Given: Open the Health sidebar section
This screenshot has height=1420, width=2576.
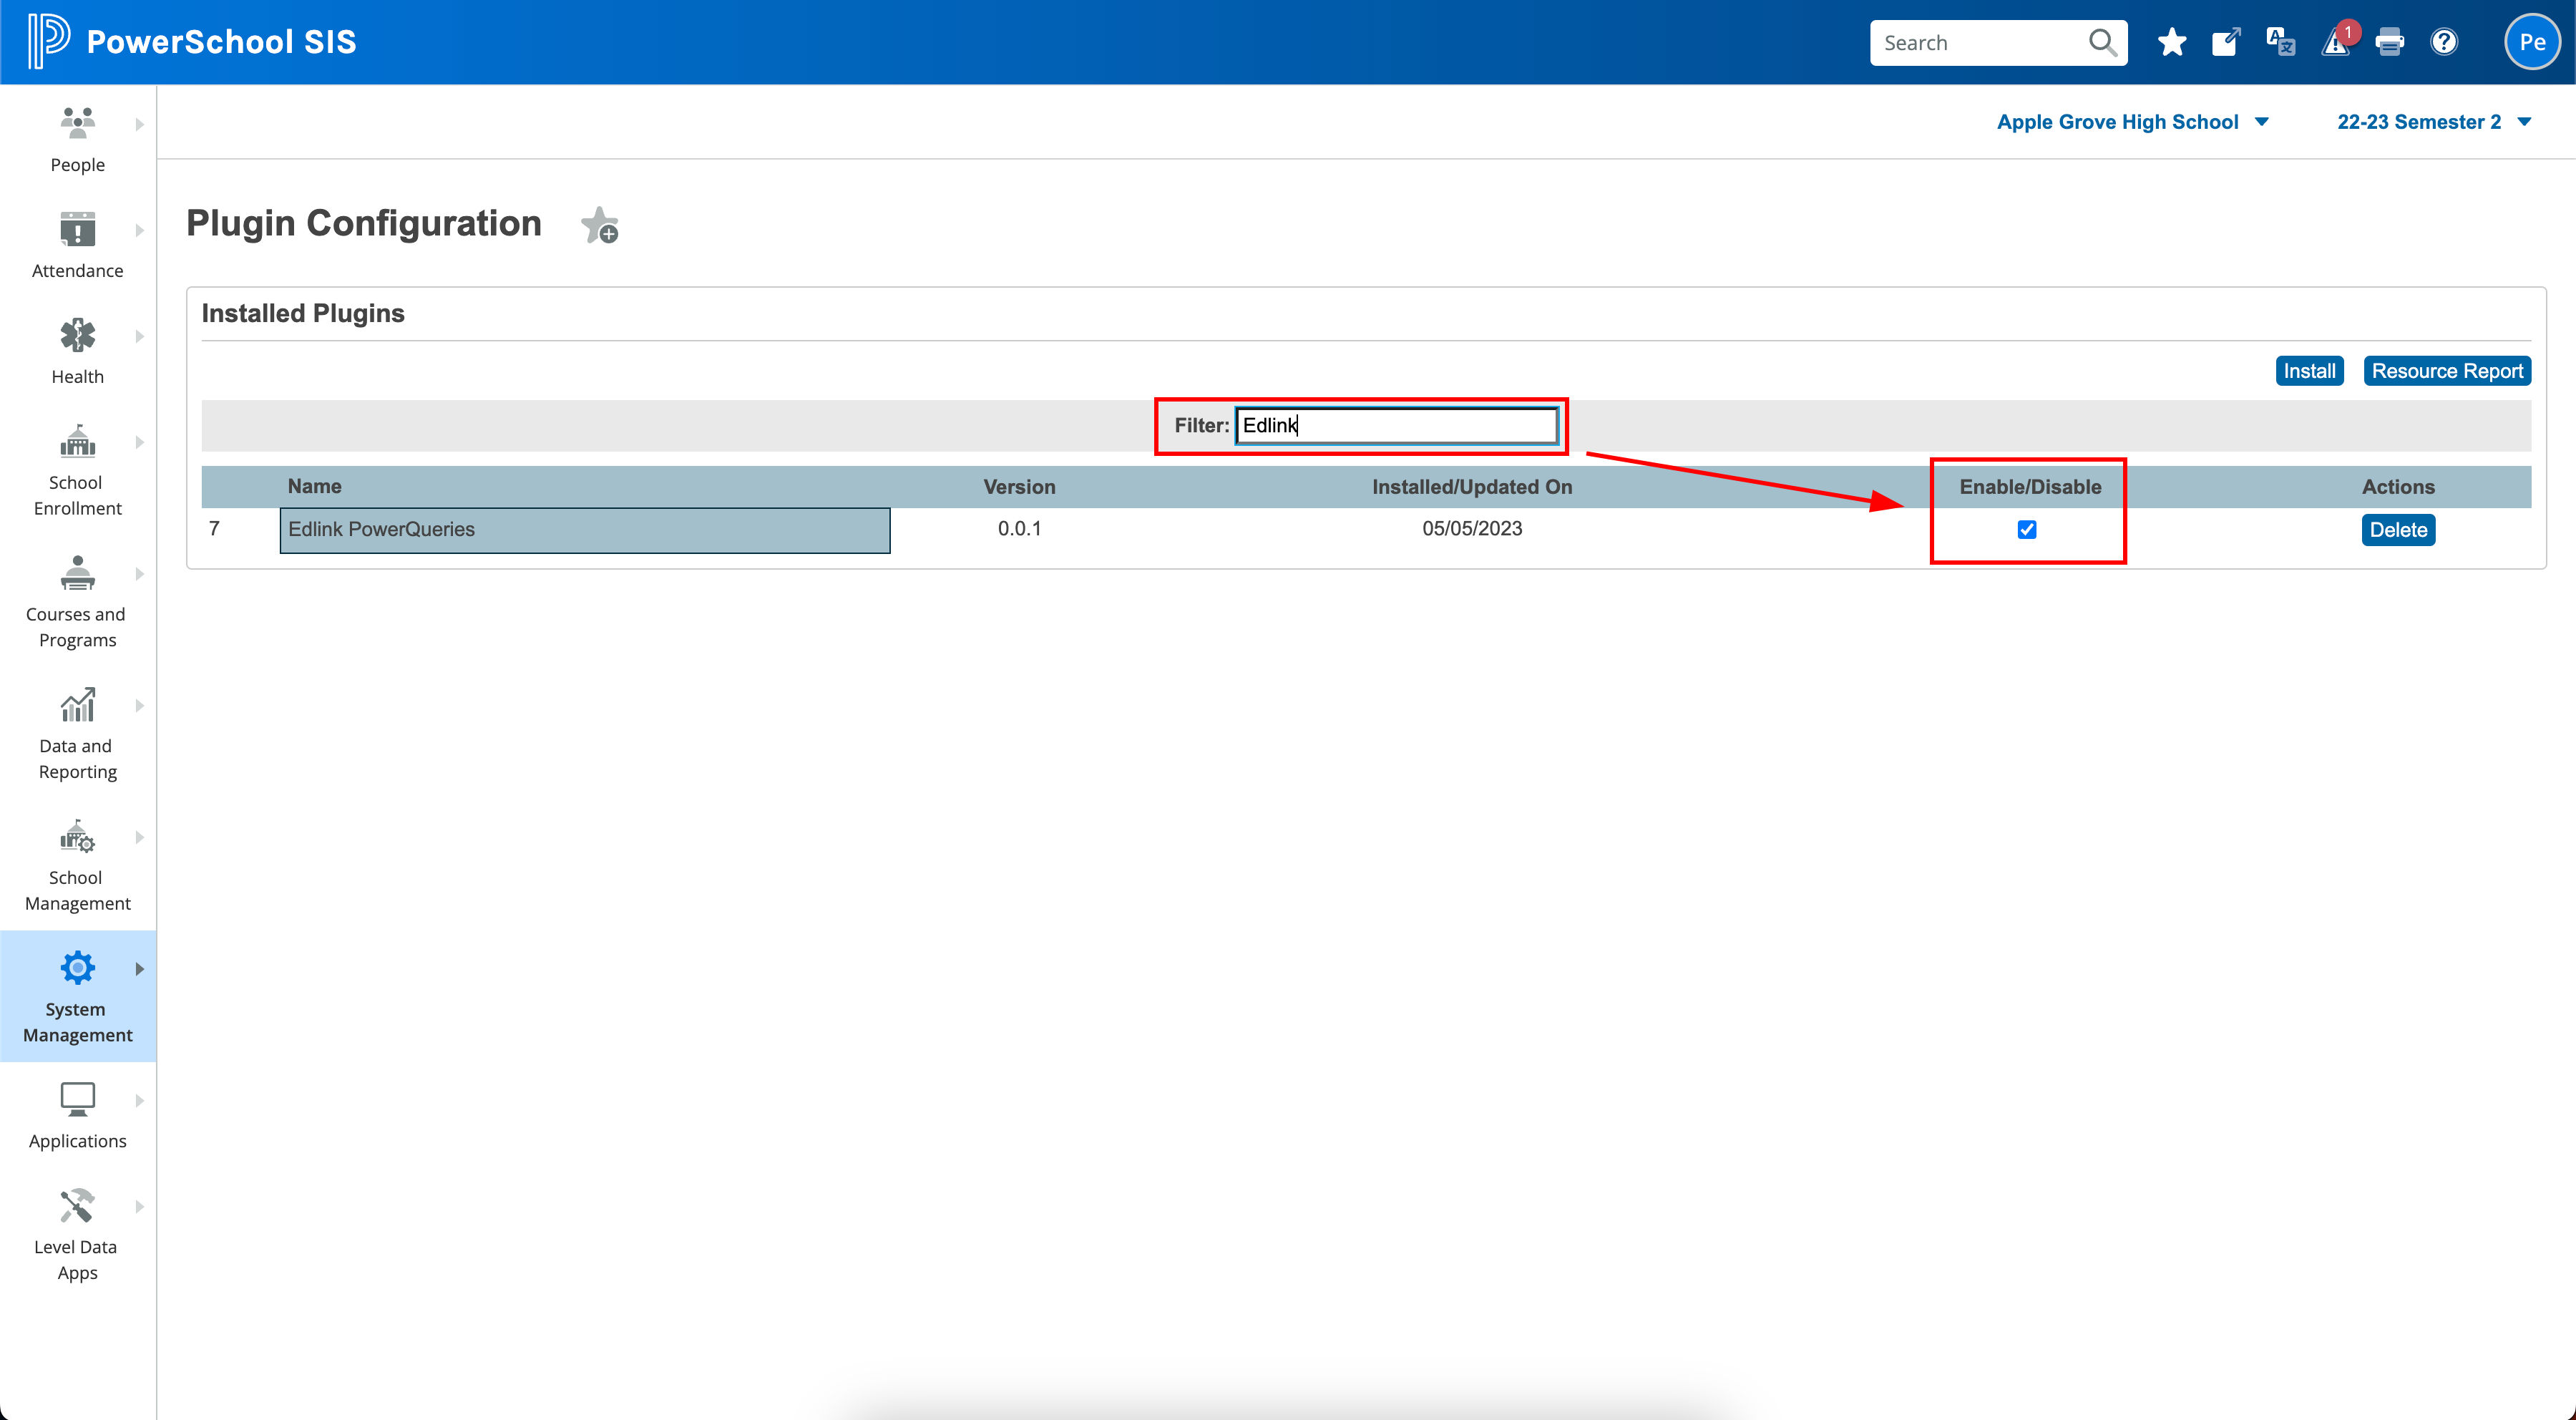Looking at the screenshot, I should point(78,351).
